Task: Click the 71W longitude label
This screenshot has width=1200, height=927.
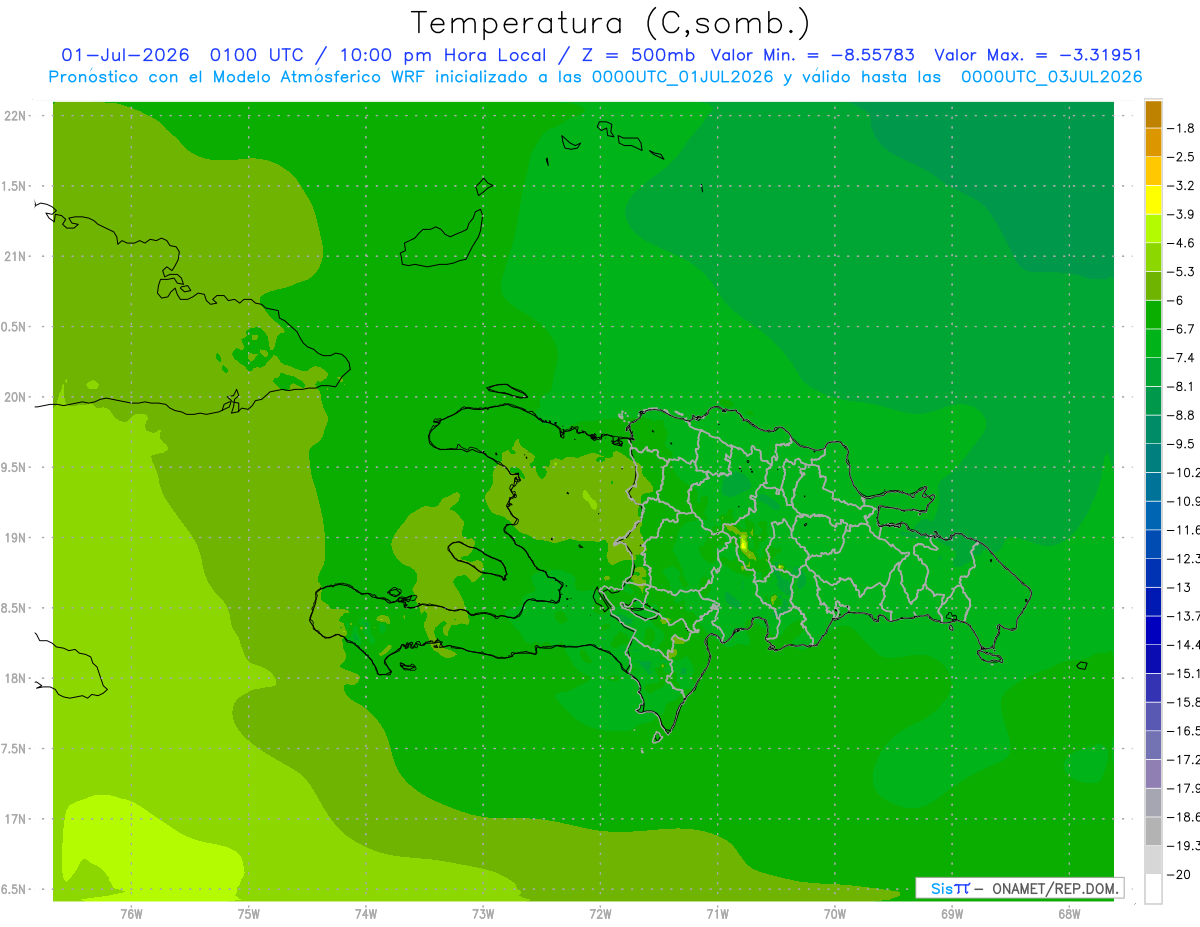Action: (x=717, y=913)
